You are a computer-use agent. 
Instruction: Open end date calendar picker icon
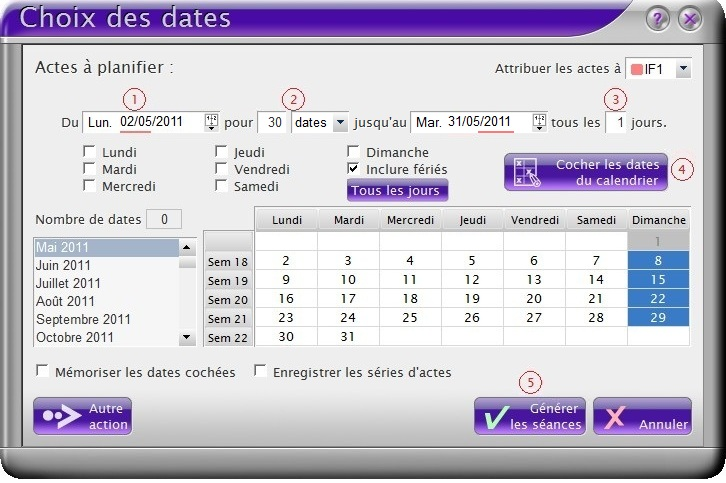(539, 121)
